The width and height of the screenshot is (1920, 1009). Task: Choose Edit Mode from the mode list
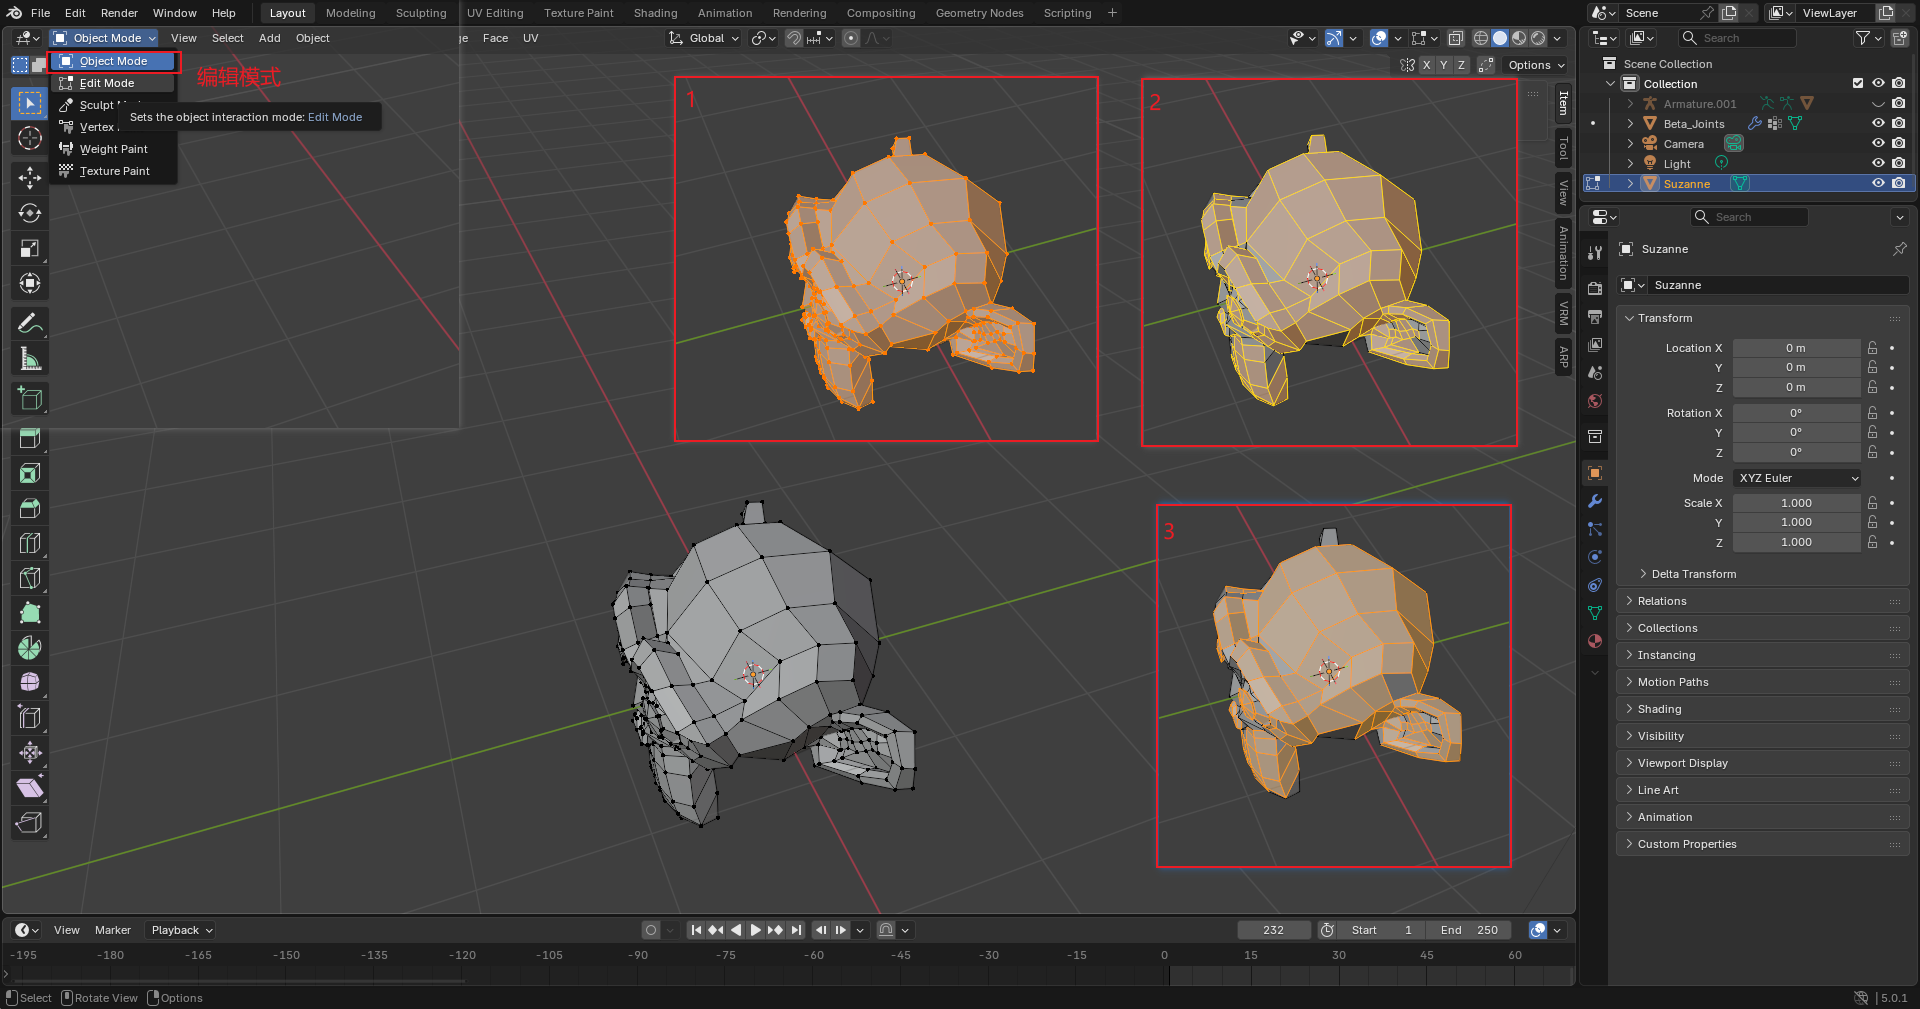(112, 83)
